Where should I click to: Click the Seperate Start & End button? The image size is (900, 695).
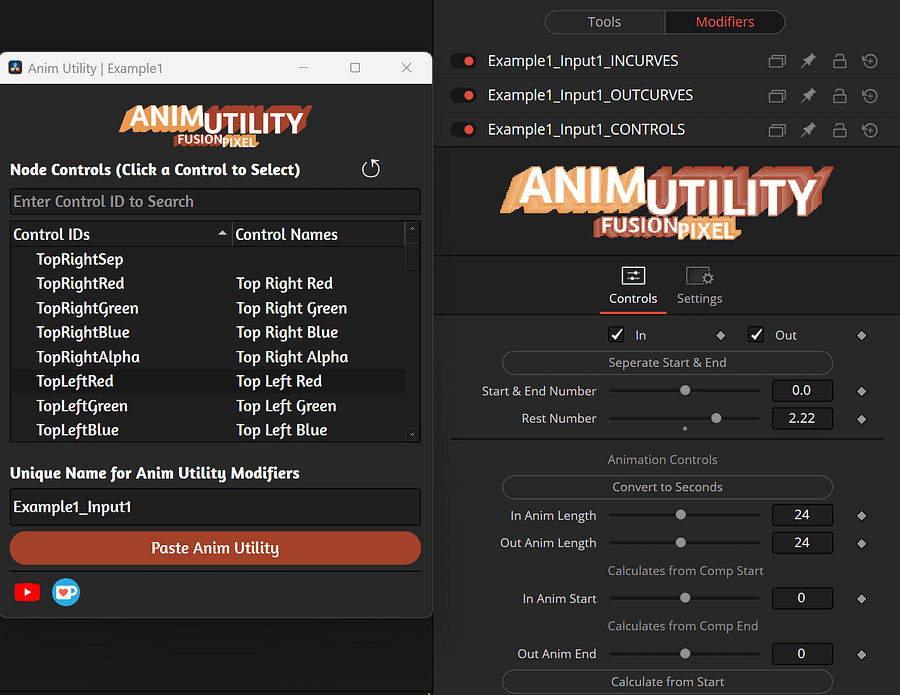coord(668,363)
